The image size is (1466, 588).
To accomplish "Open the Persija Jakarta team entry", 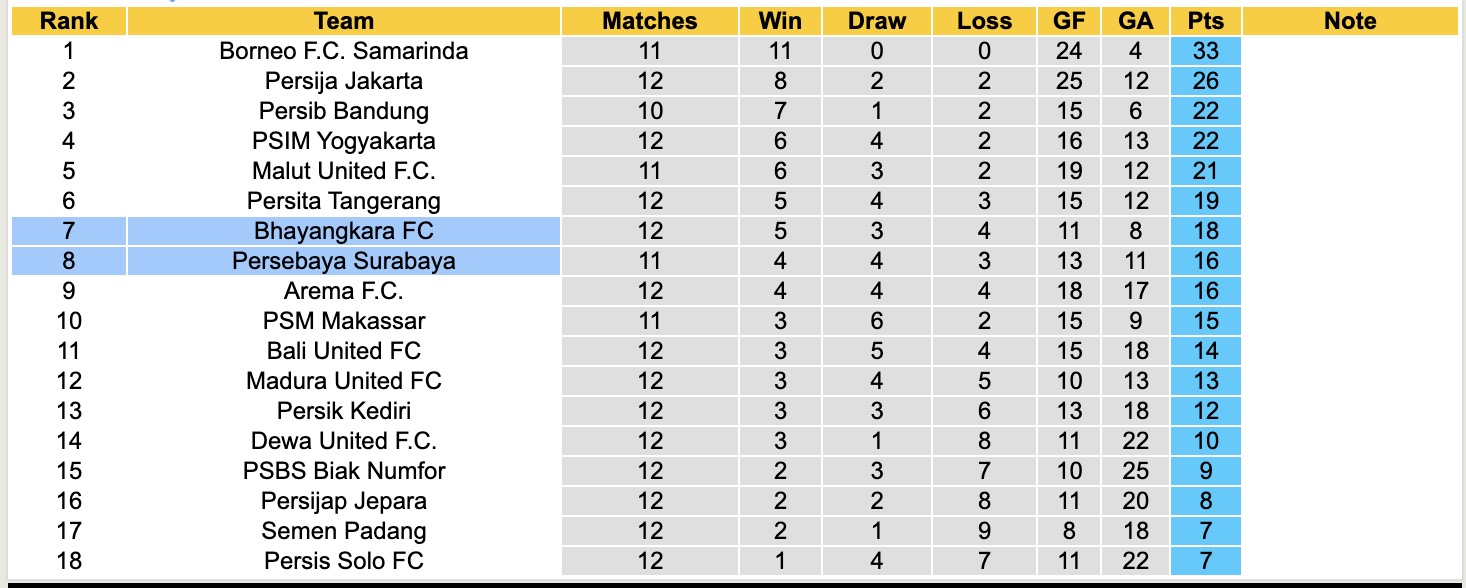I will click(343, 81).
